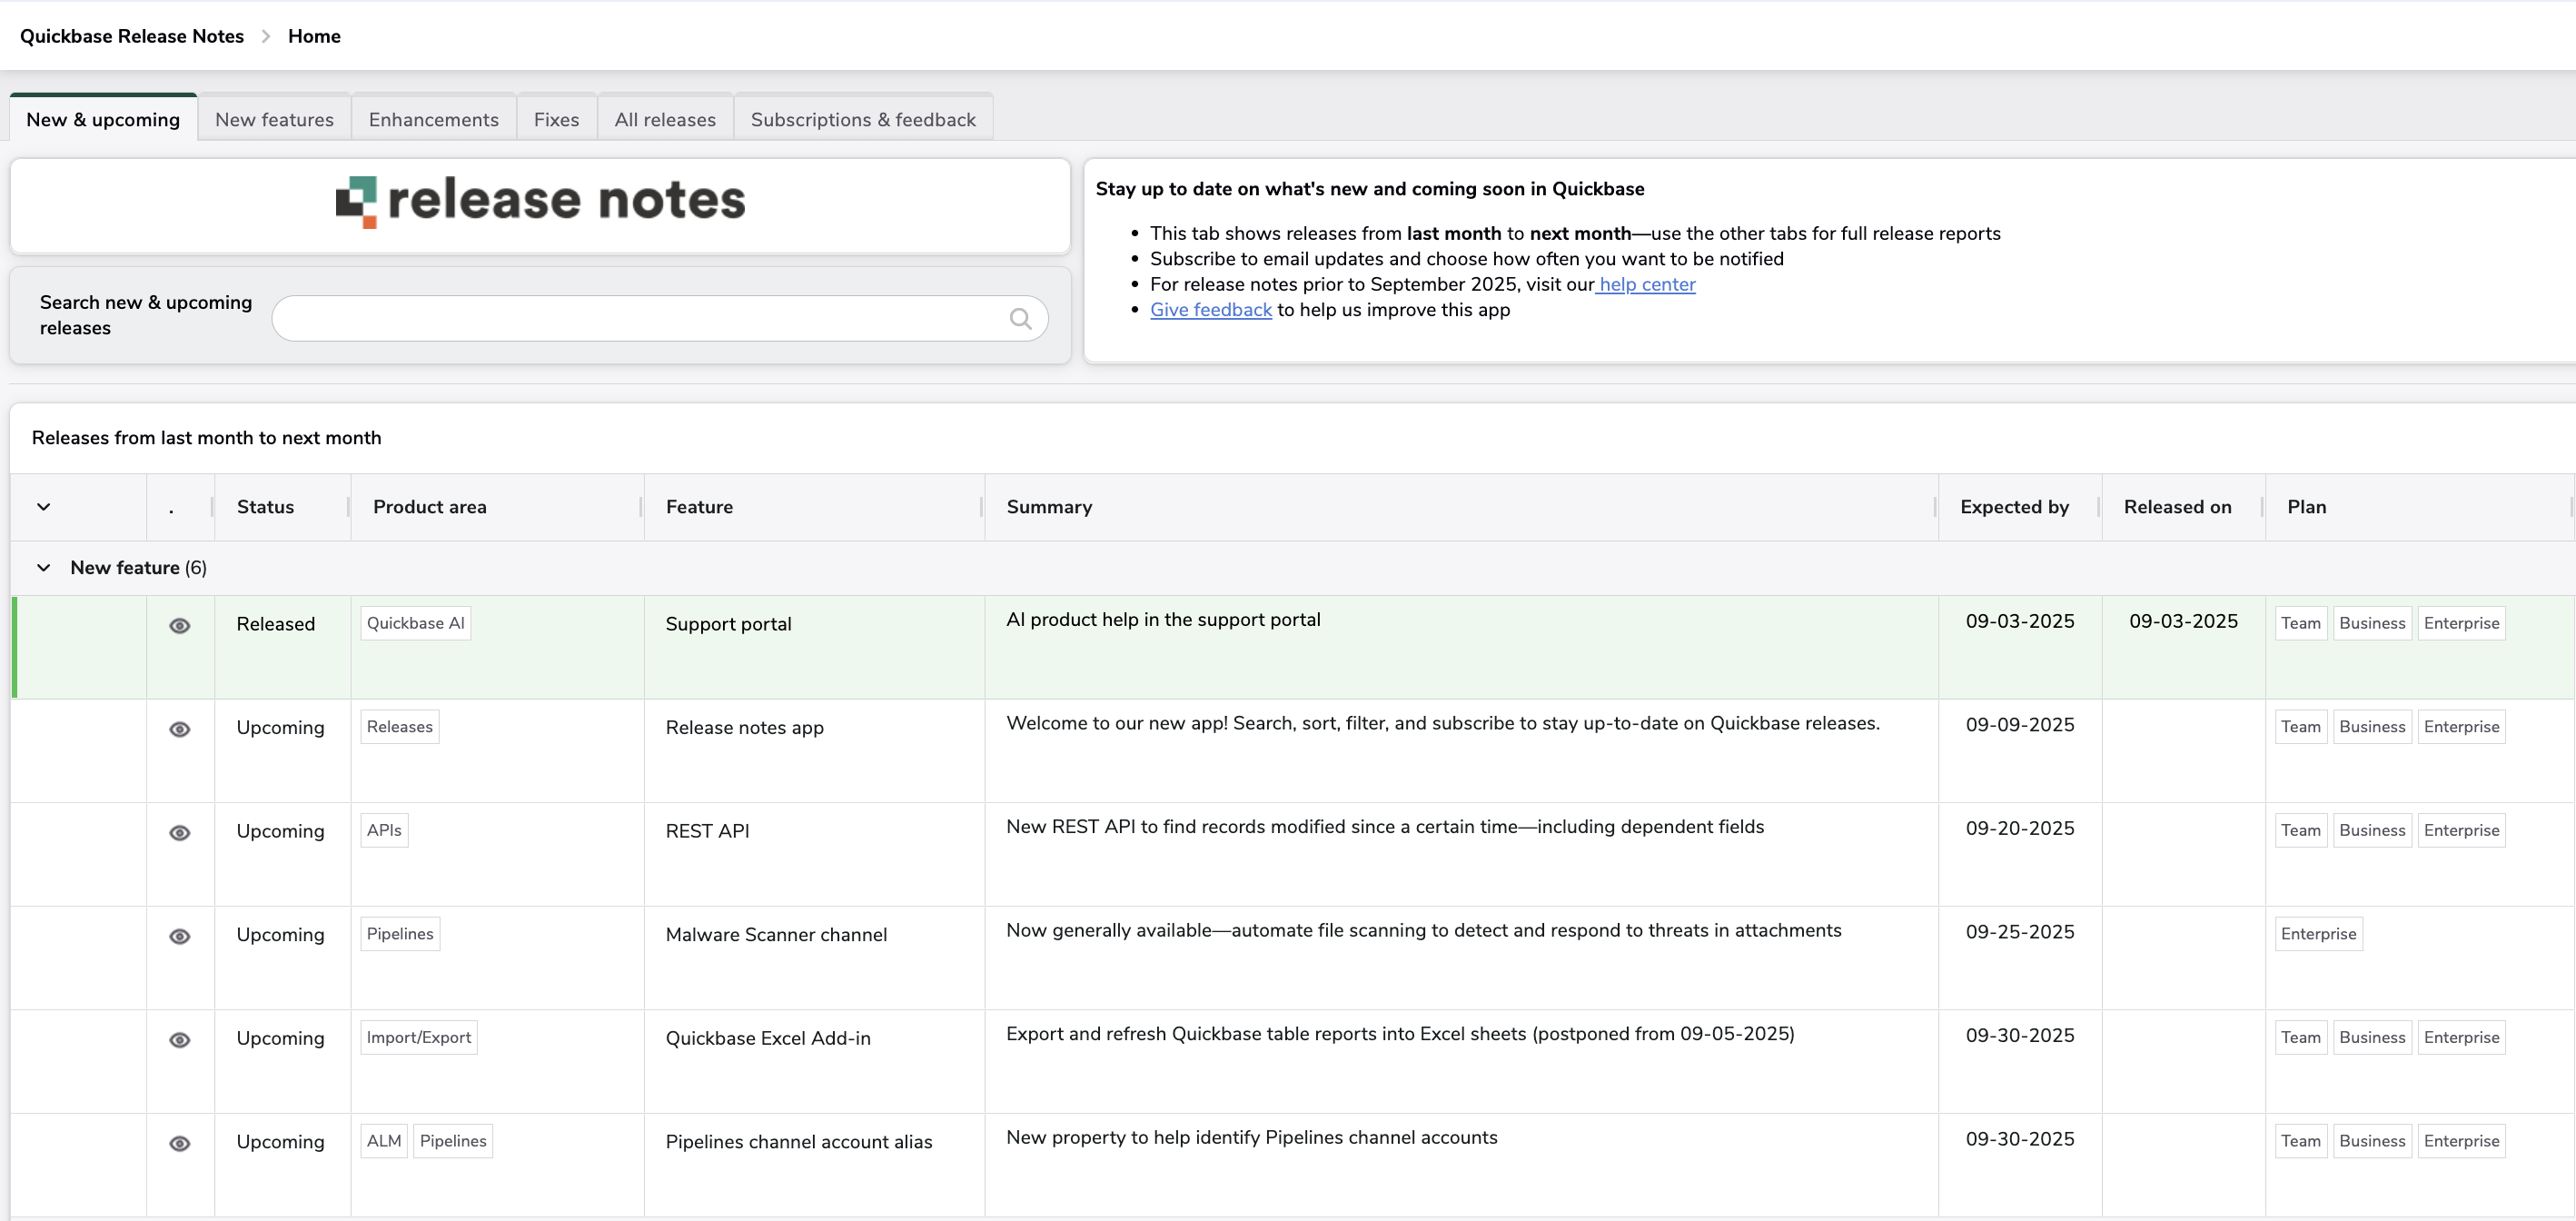2576x1221 pixels.
Task: Open eye icon for Malware Scanner channel row
Action: (x=180, y=936)
